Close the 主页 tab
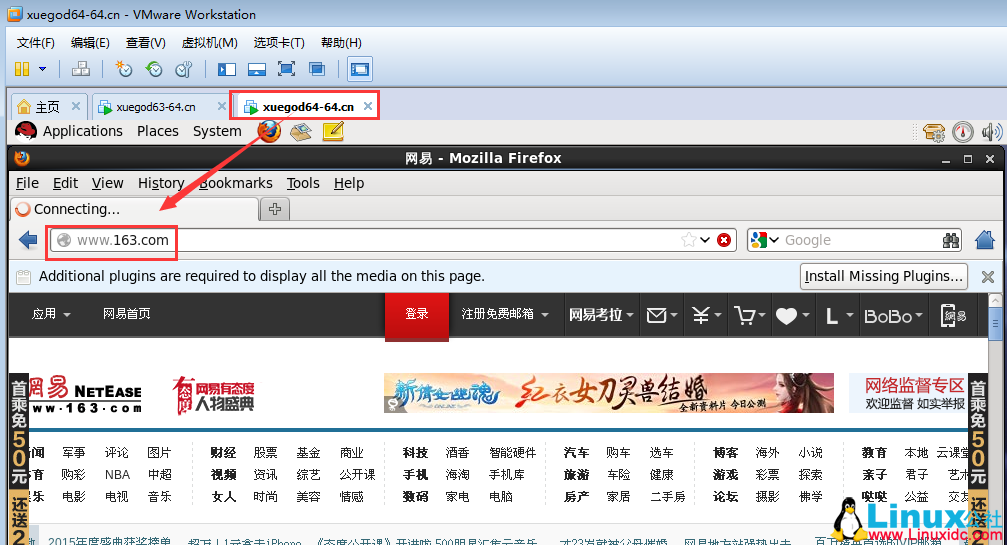Image resolution: width=1007 pixels, height=545 pixels. (76, 106)
